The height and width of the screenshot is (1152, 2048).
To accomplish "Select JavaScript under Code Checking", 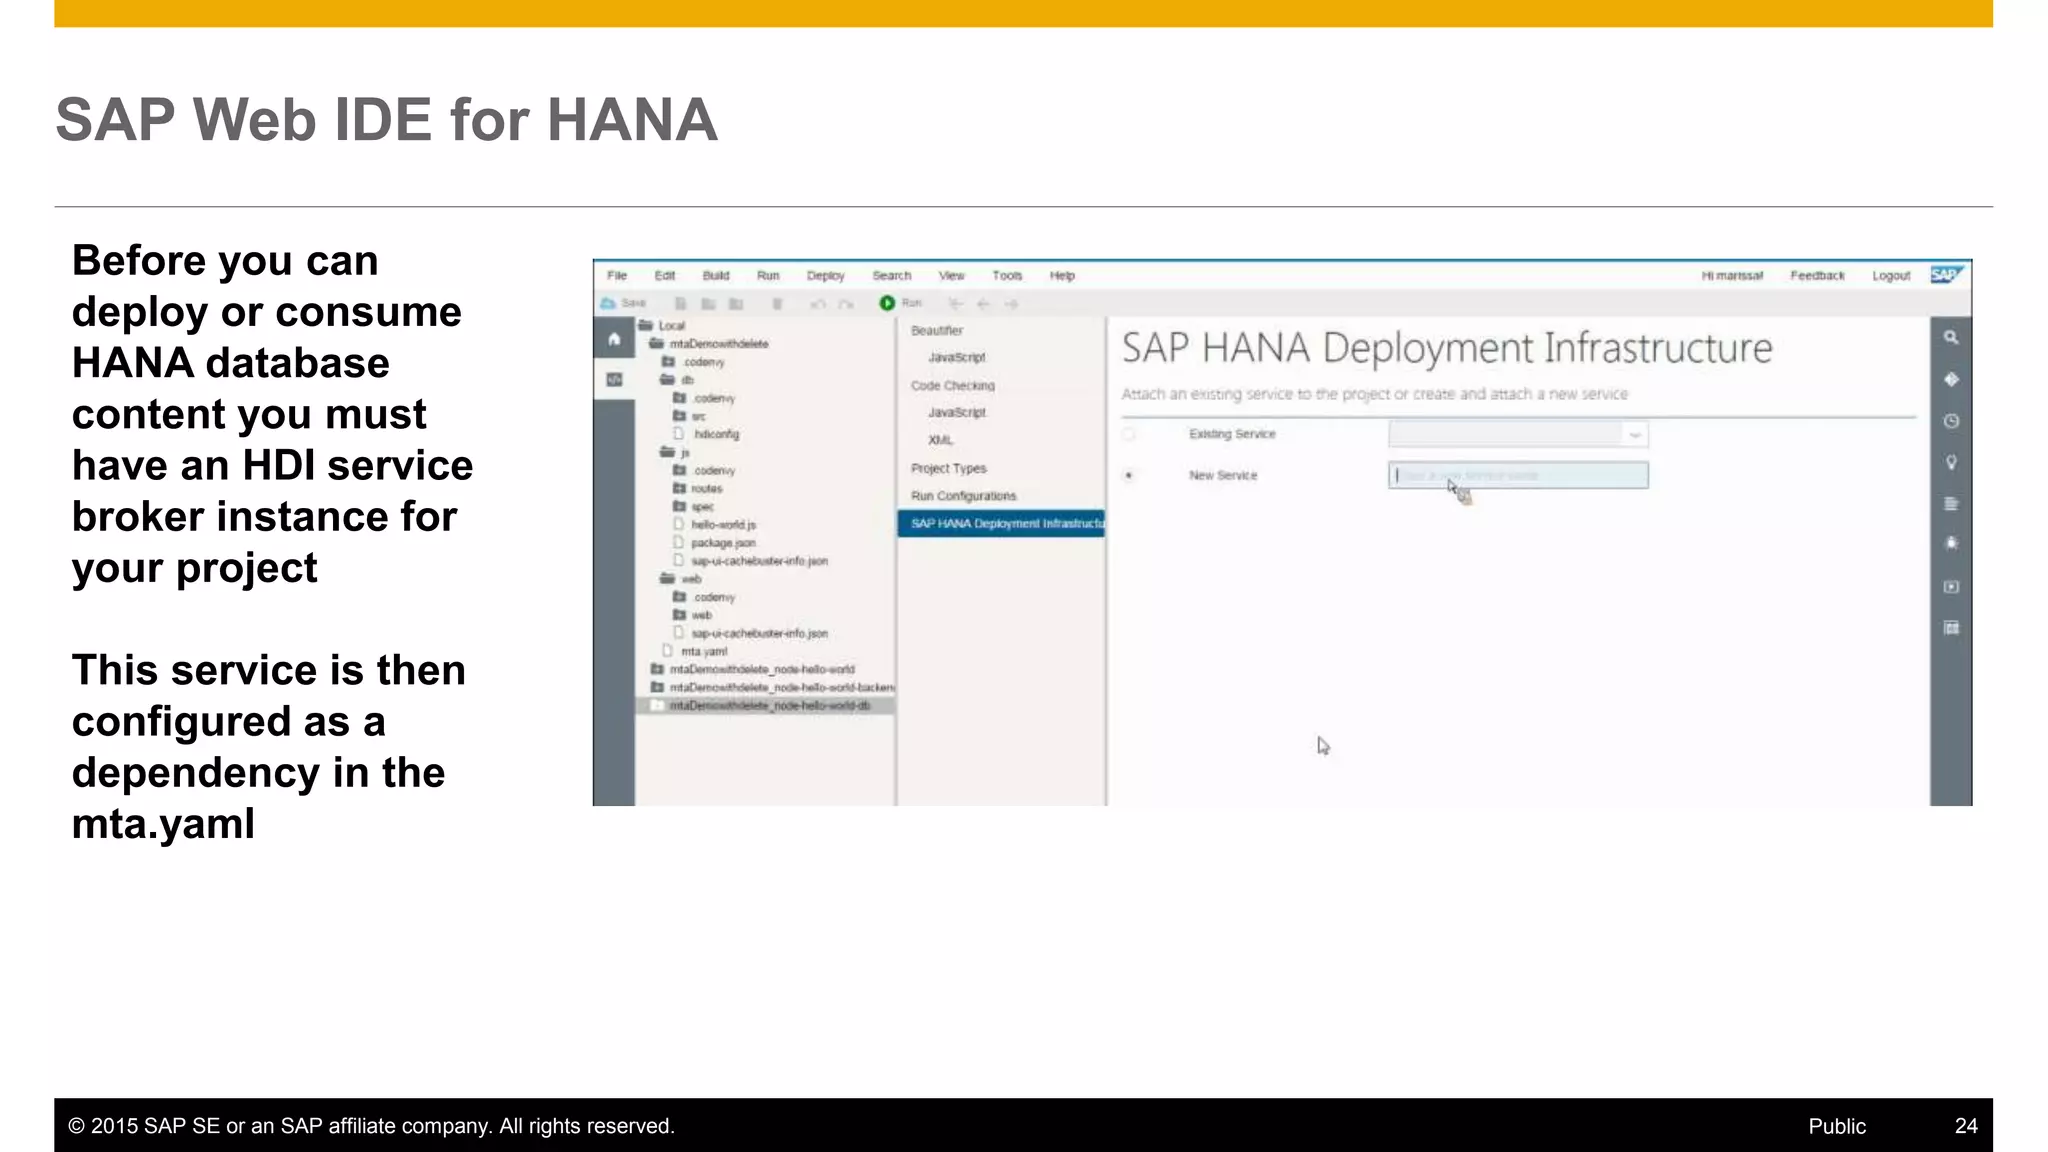I will coord(956,412).
